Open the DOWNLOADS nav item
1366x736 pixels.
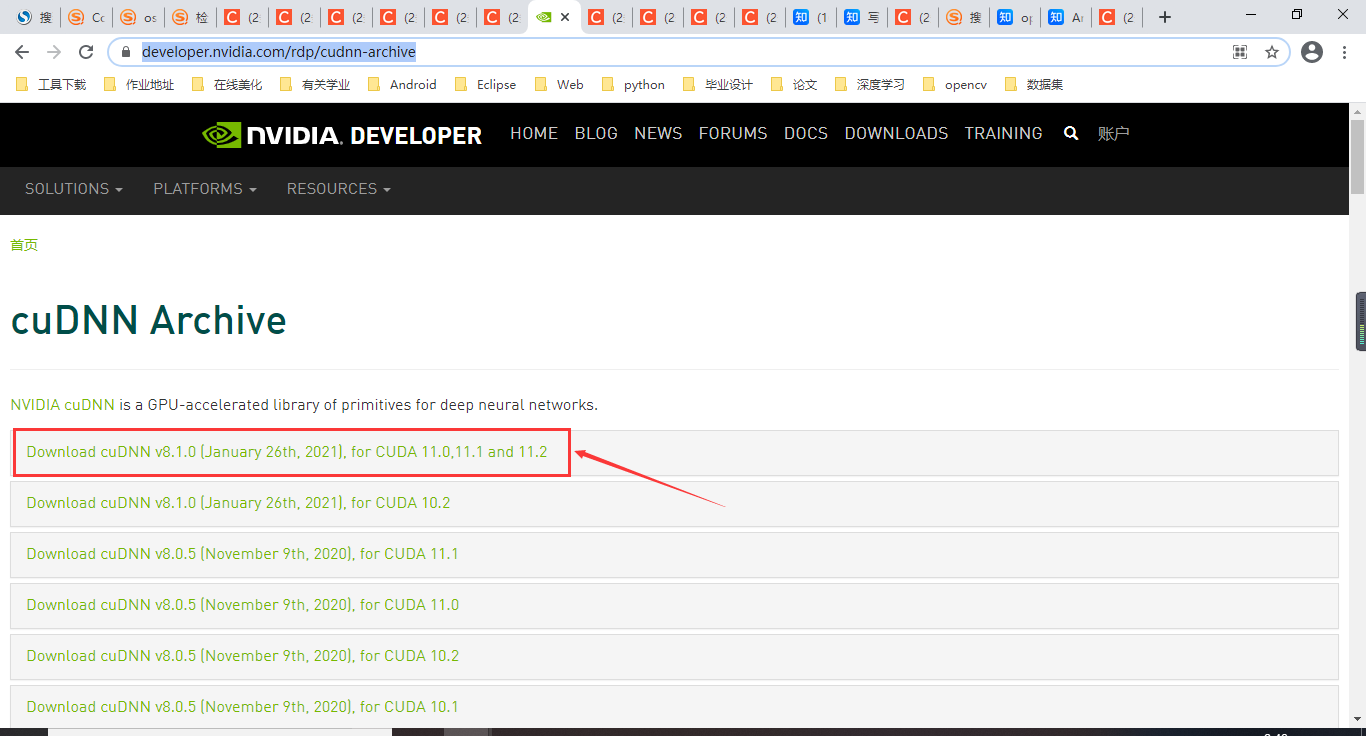click(x=896, y=134)
